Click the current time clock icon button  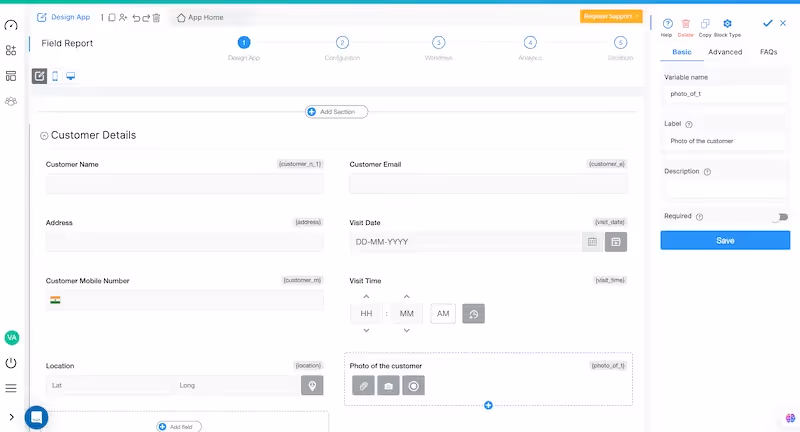(x=473, y=314)
